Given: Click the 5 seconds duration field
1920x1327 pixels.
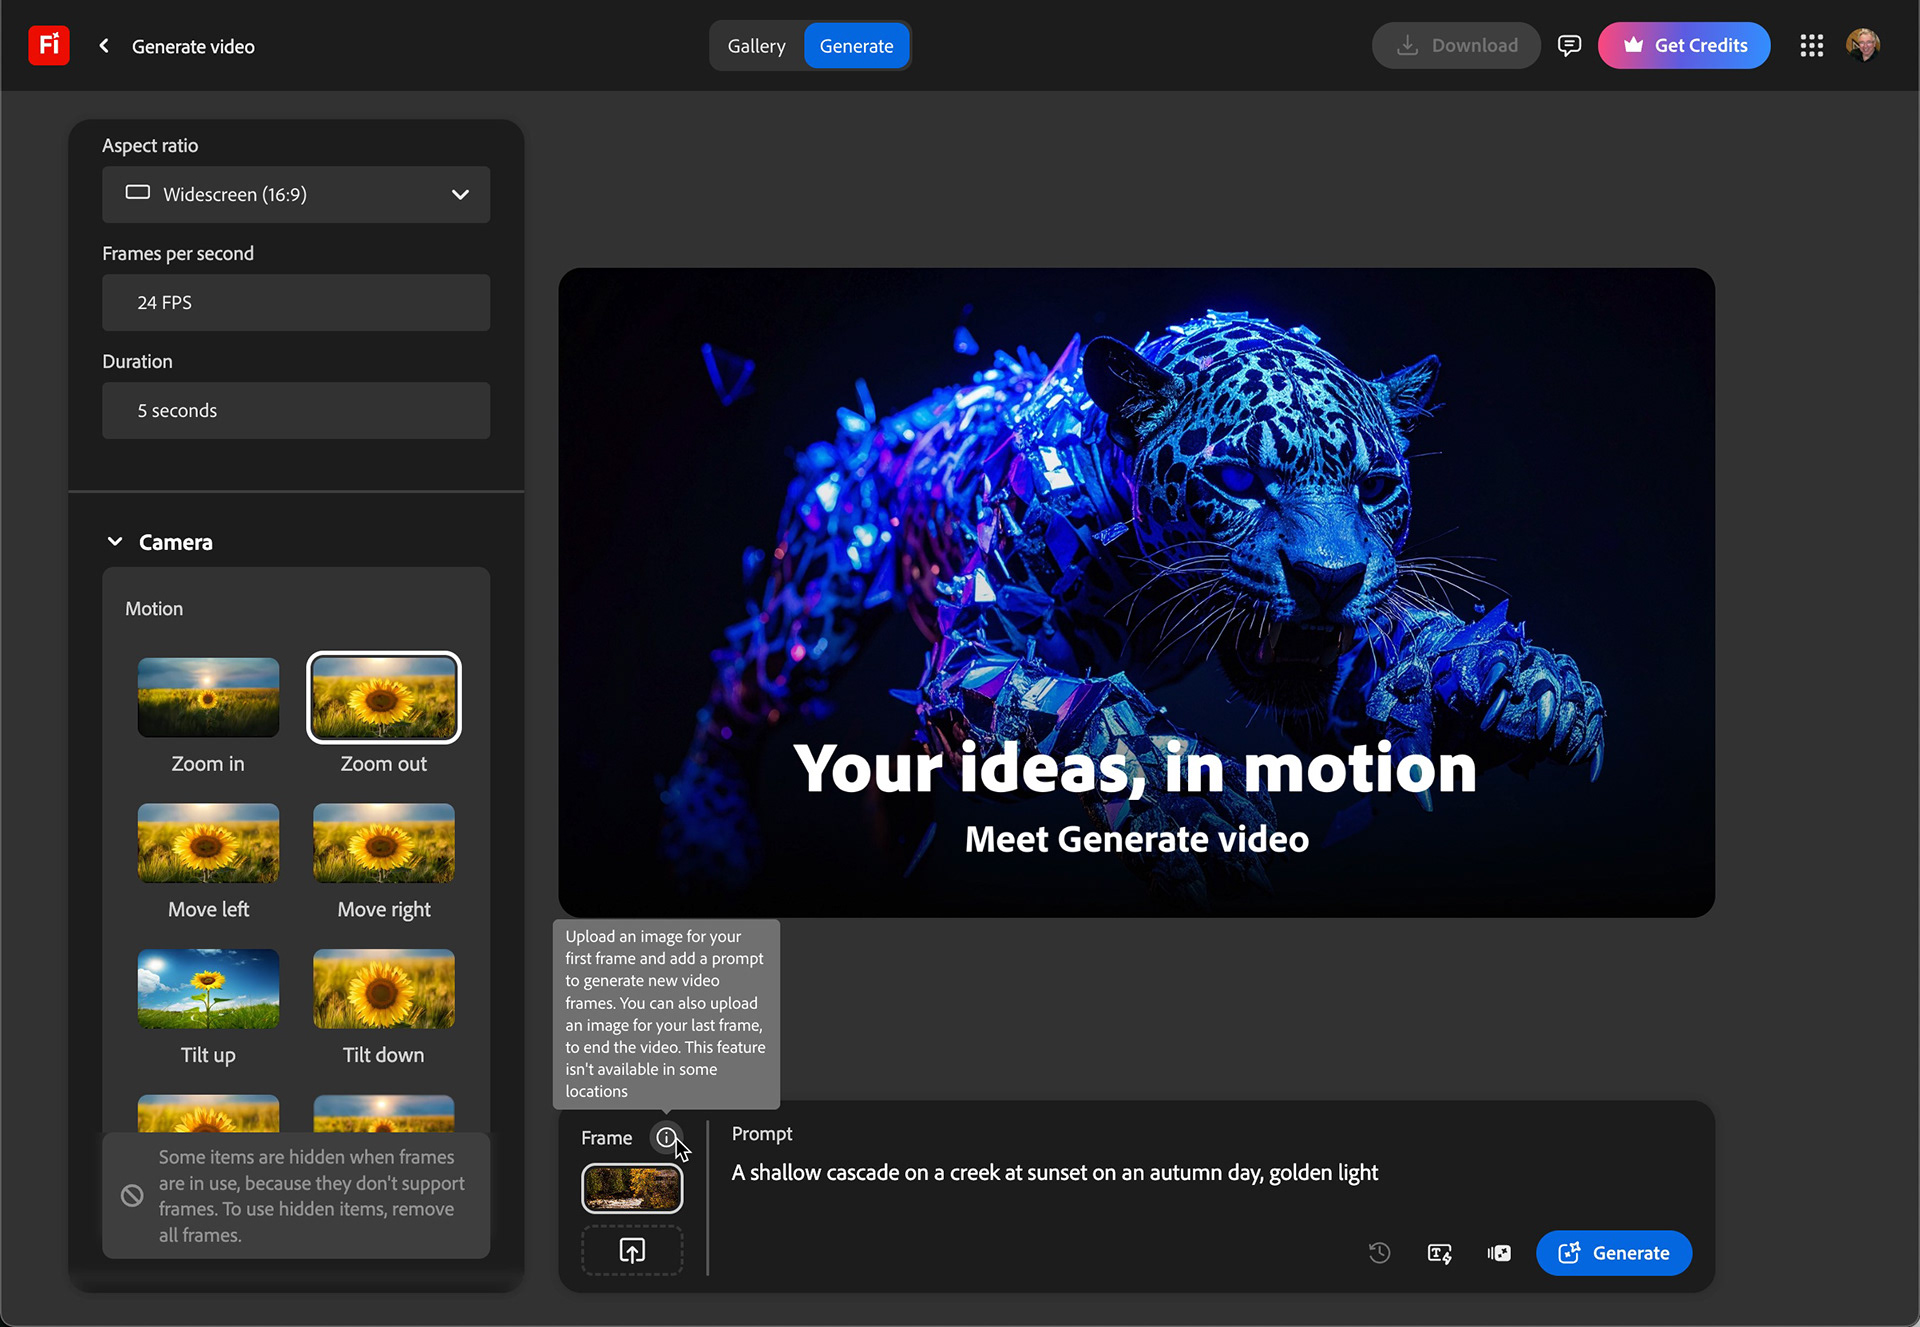Looking at the screenshot, I should point(296,410).
